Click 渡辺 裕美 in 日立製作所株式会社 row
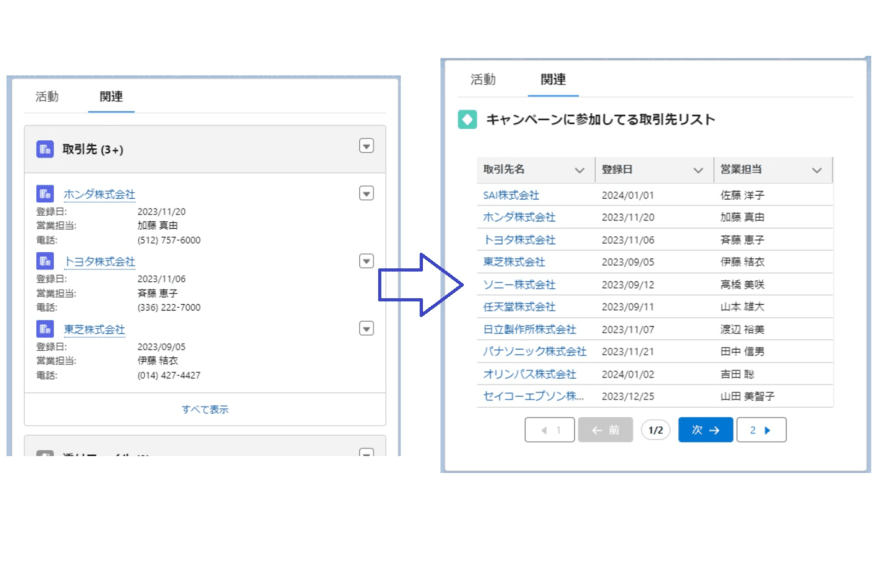This screenshot has width=879, height=586. (742, 329)
